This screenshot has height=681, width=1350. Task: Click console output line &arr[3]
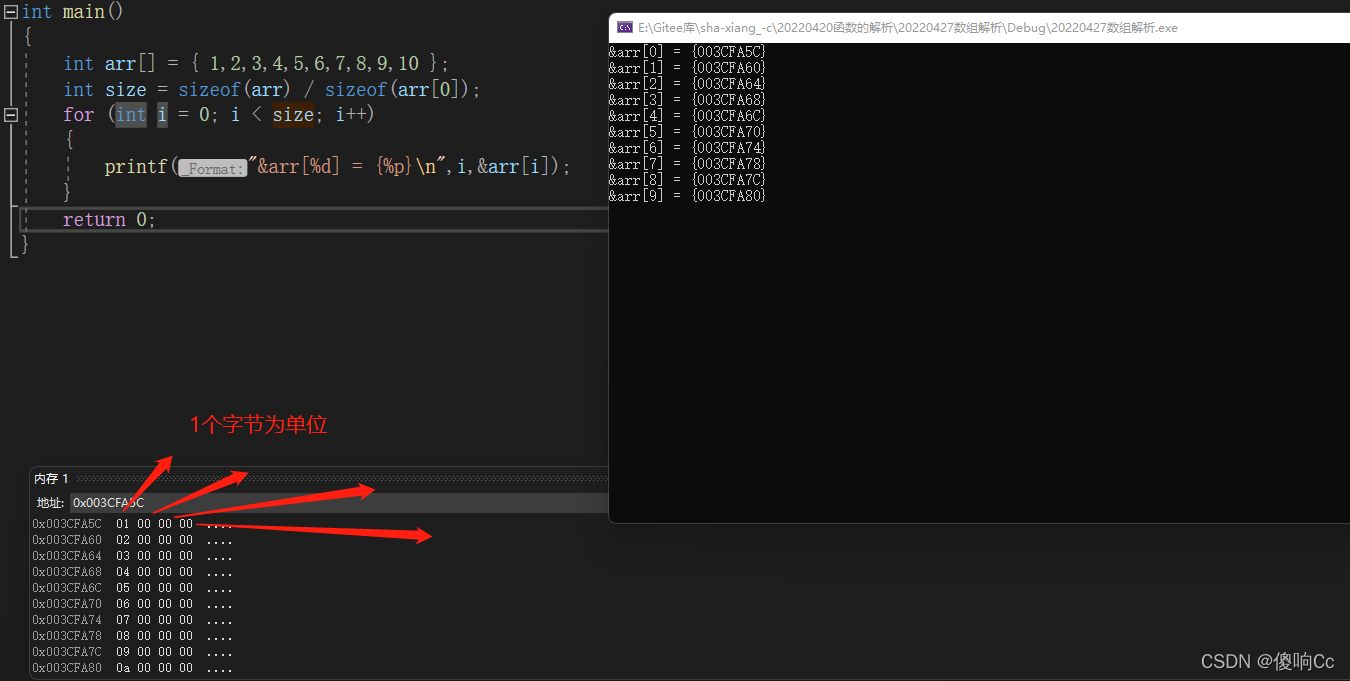coord(688,100)
